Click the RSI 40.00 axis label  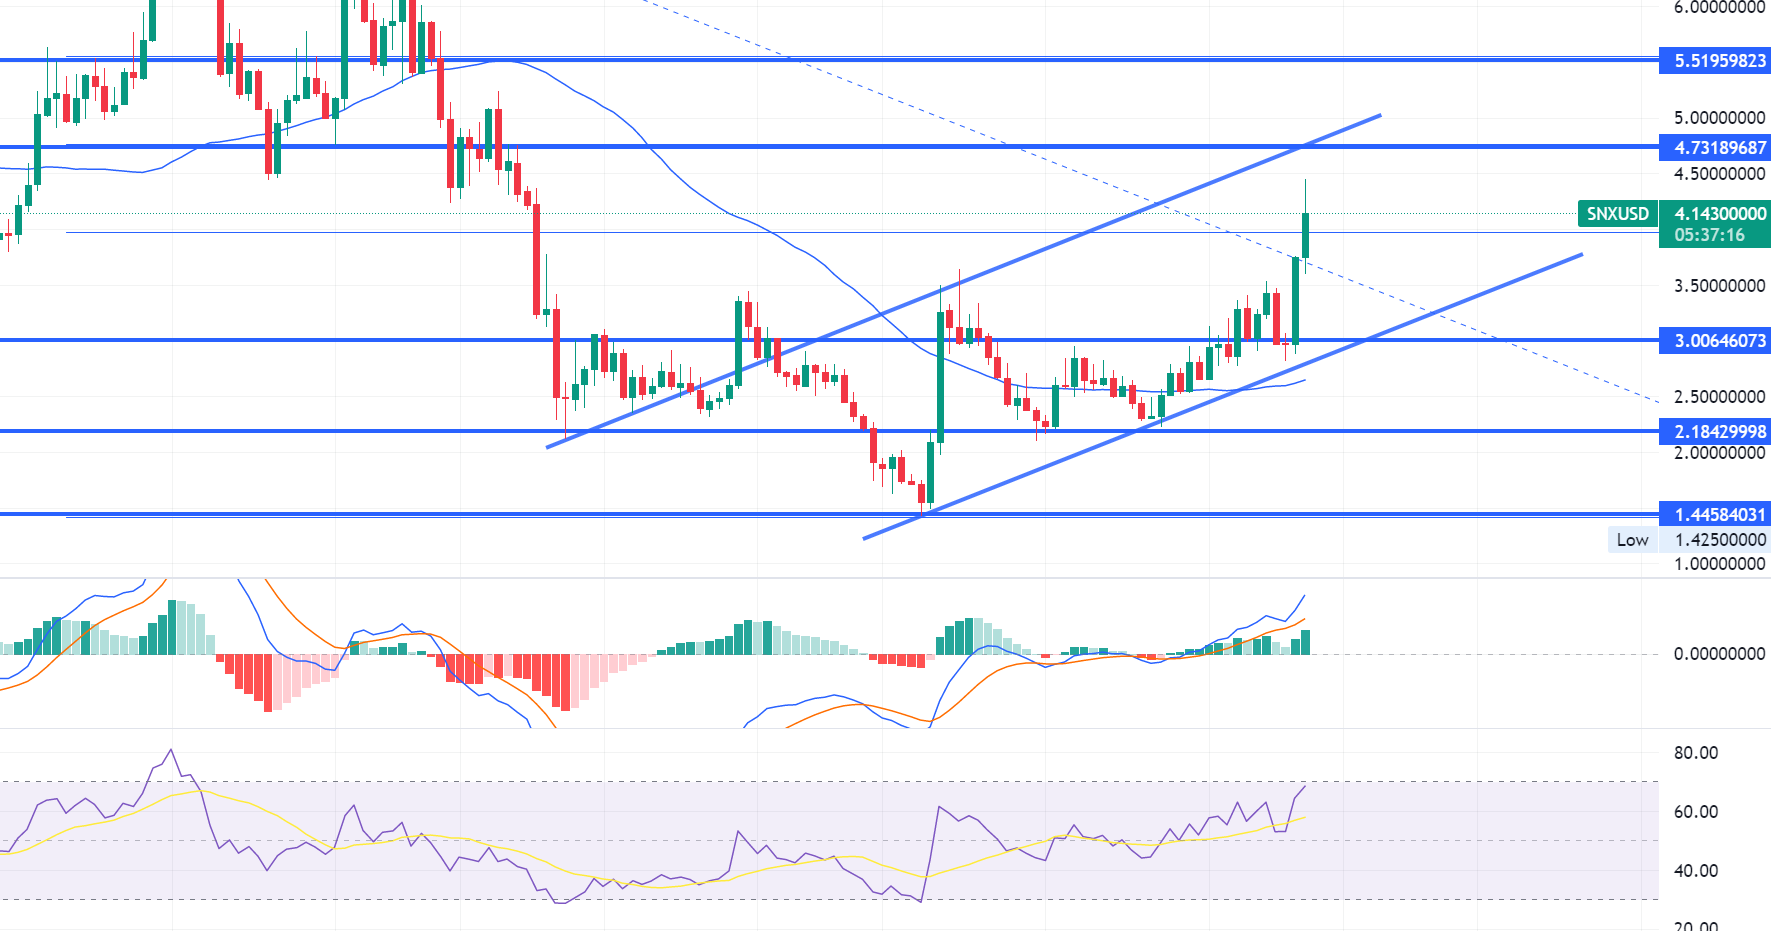[x=1696, y=871]
